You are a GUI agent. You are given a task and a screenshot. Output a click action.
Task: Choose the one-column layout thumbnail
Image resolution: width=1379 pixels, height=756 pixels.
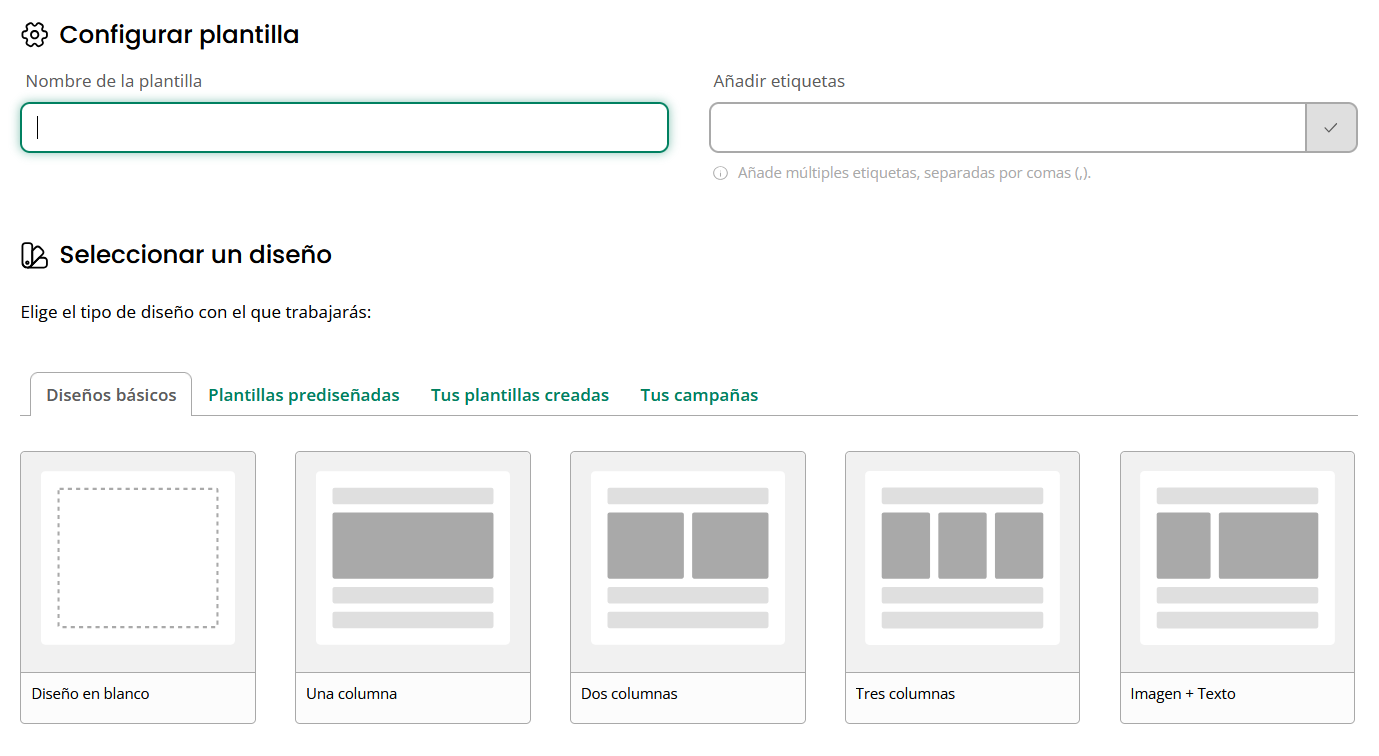point(413,558)
